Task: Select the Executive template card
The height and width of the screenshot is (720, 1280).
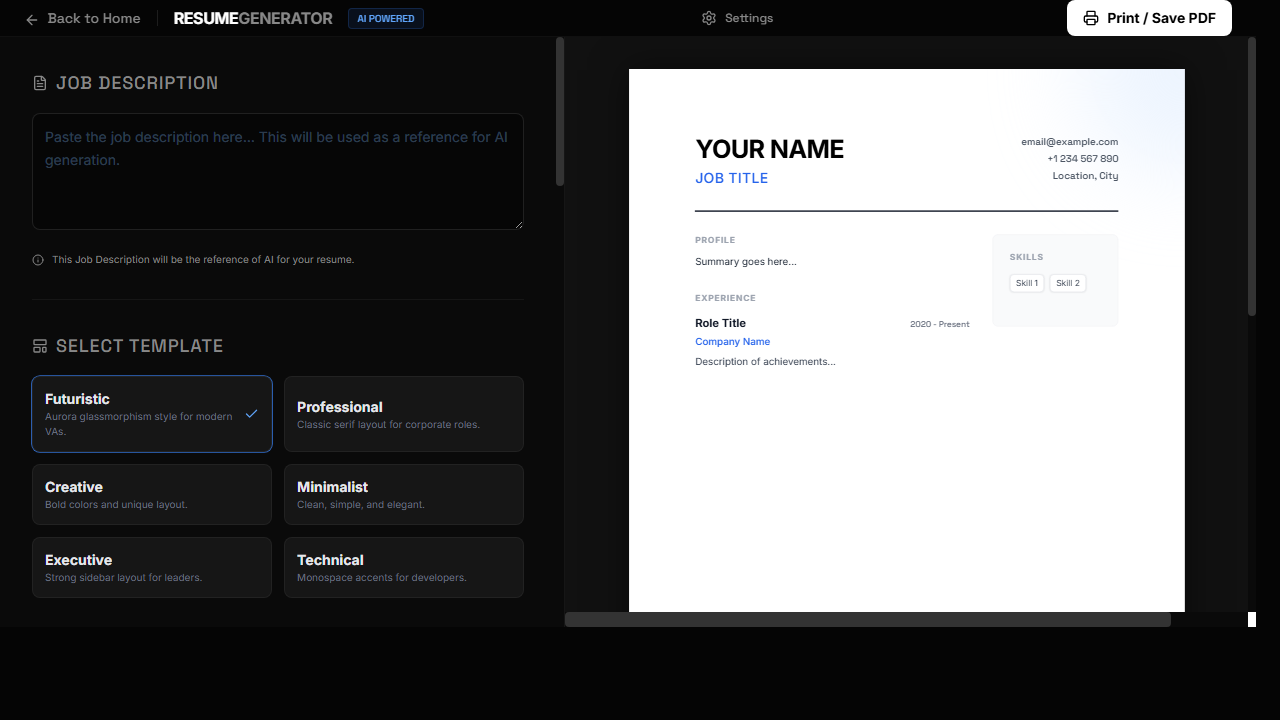Action: click(x=152, y=567)
